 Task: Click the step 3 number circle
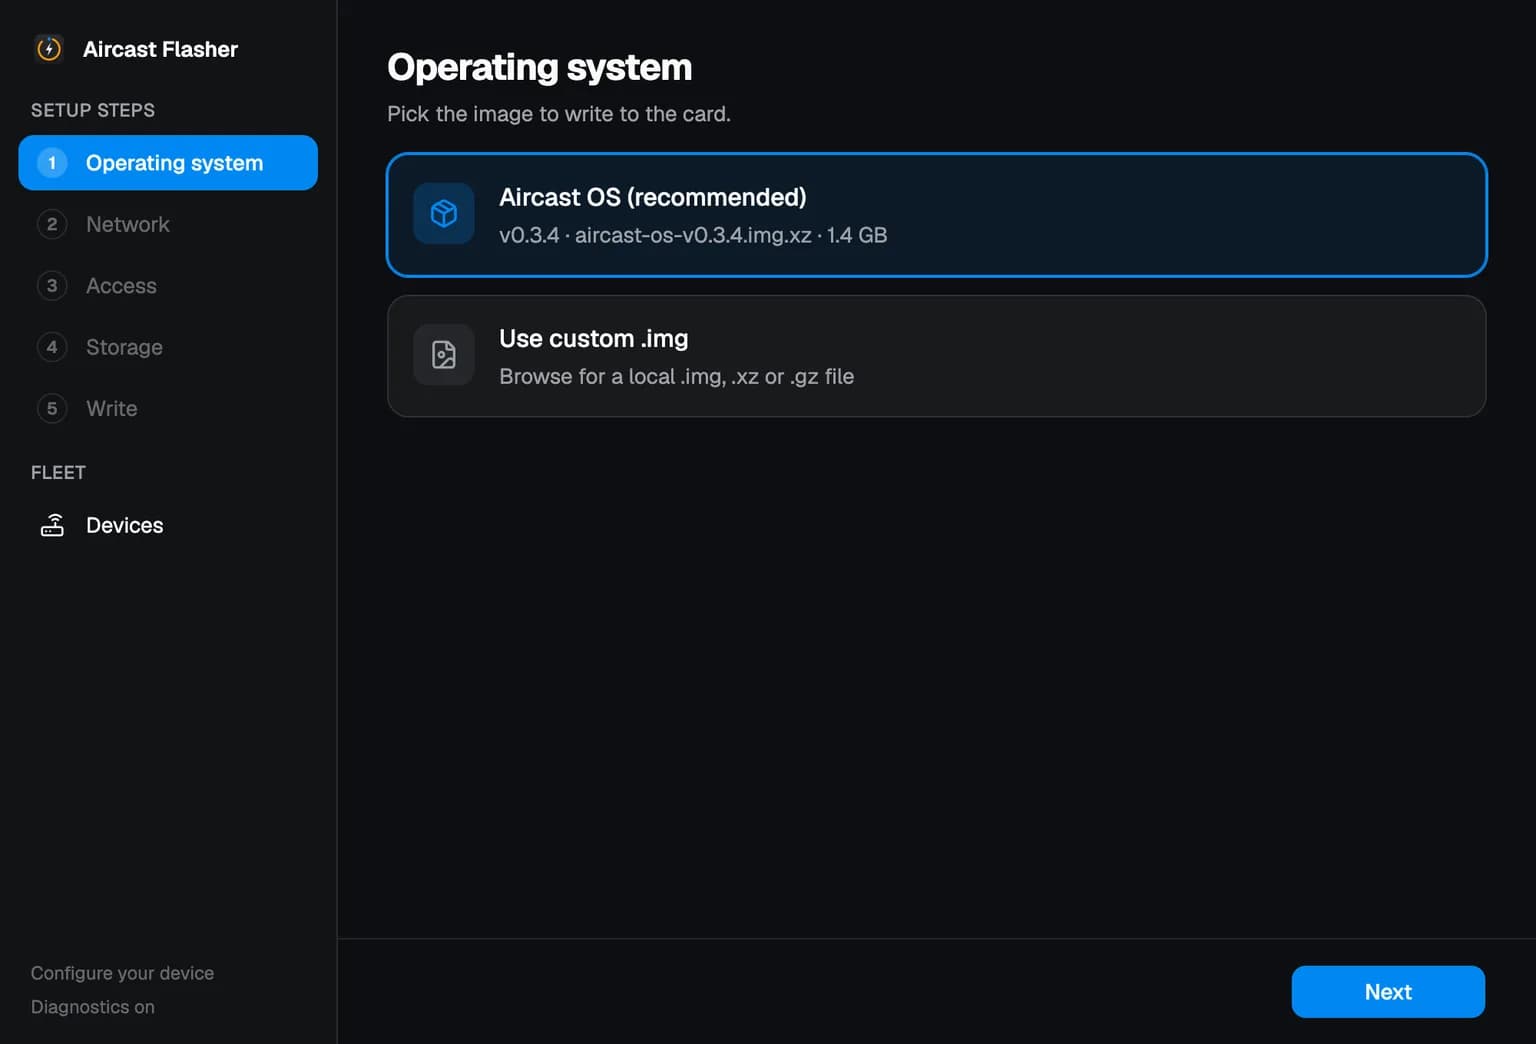tap(52, 286)
